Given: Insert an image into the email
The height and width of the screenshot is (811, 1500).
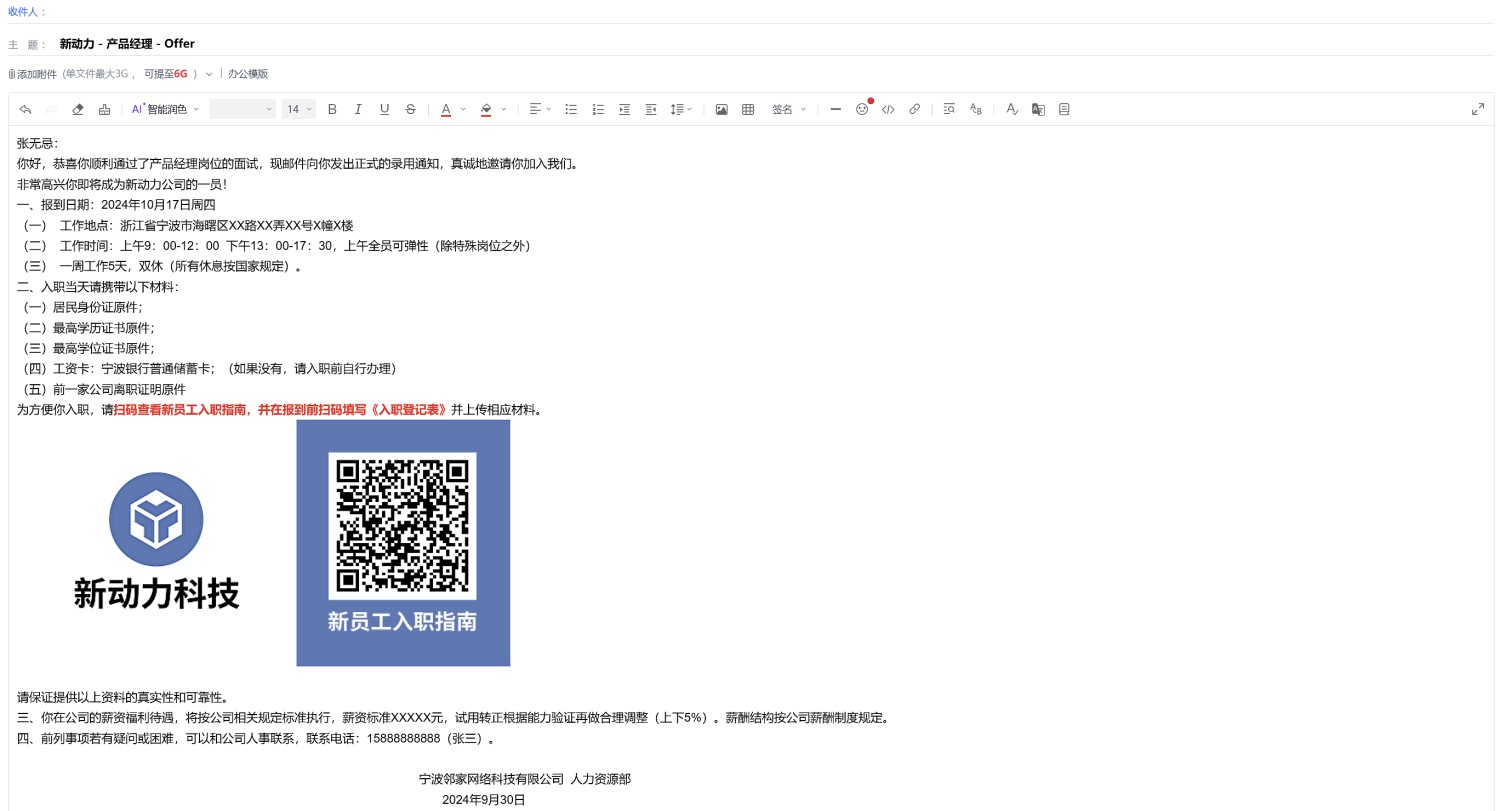Looking at the screenshot, I should click(x=721, y=109).
